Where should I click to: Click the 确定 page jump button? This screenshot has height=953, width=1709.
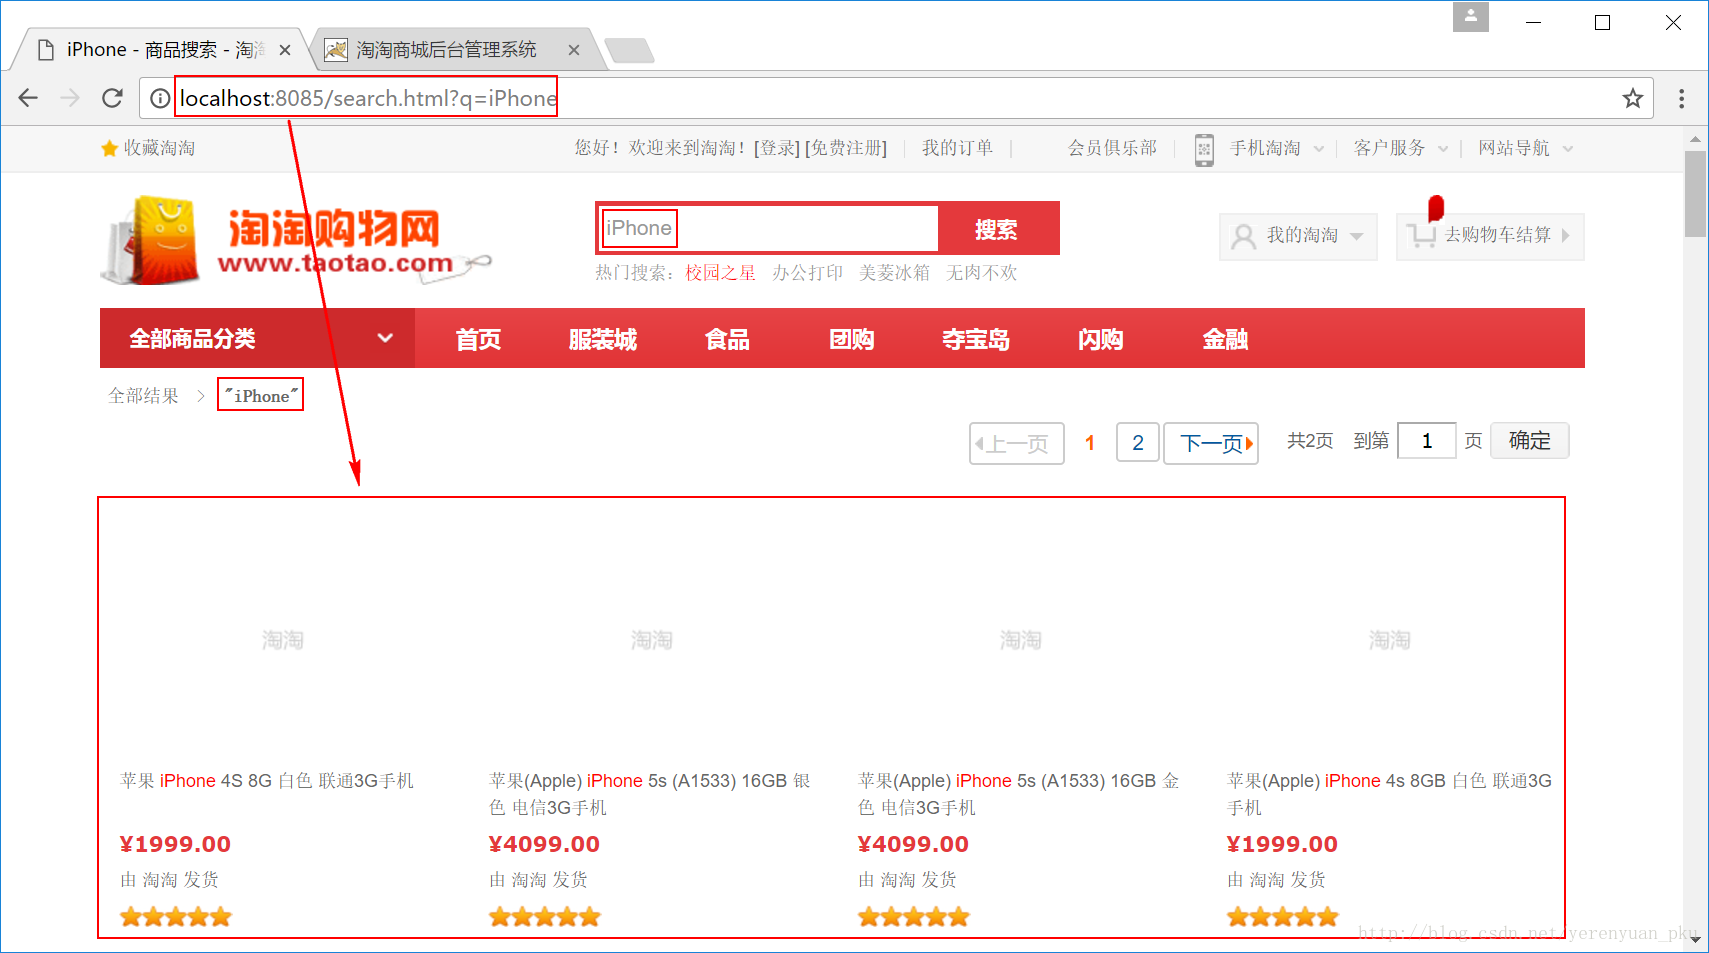tap(1529, 441)
